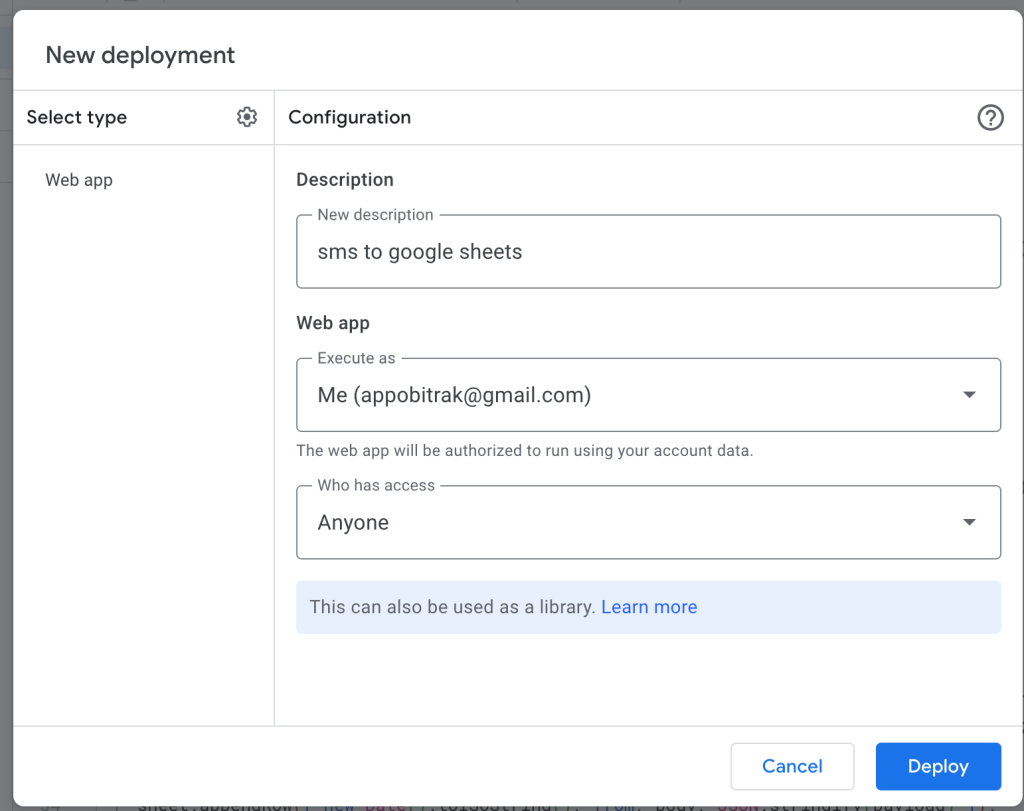Image resolution: width=1024 pixels, height=811 pixels.
Task: Click the blue Deploy button
Action: point(937,766)
